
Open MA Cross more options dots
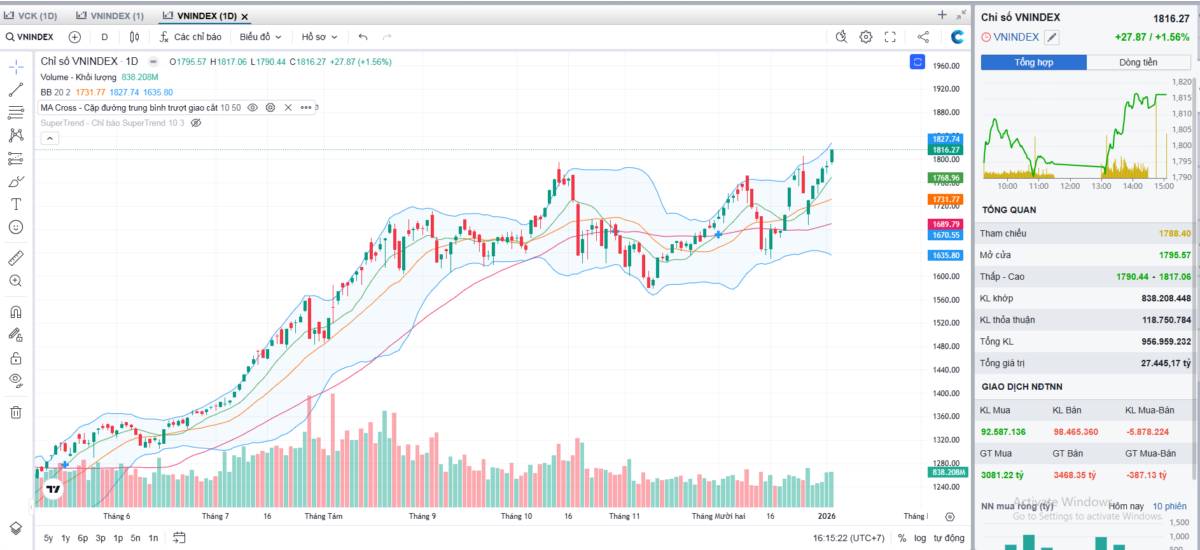305,107
